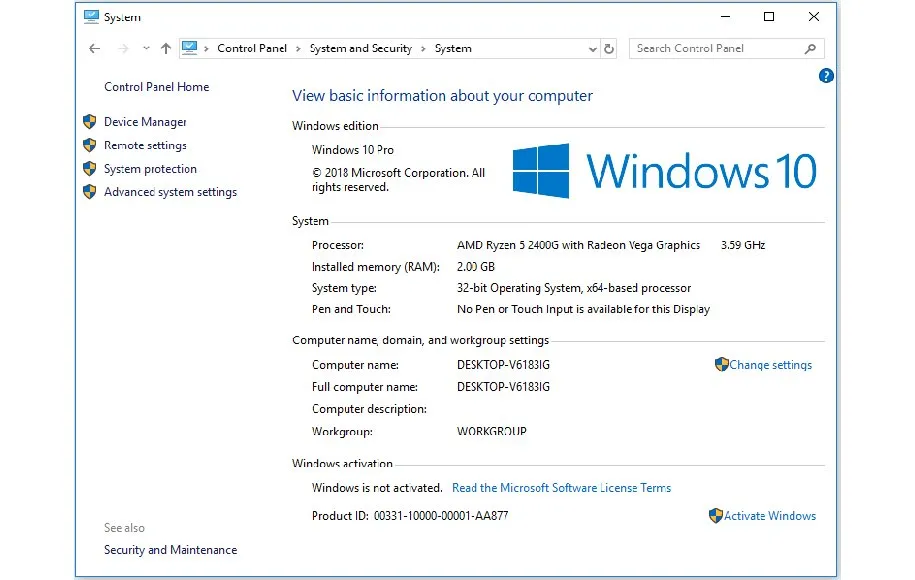The width and height of the screenshot is (915, 580).
Task: Open Help via blue question mark icon
Action: (826, 76)
